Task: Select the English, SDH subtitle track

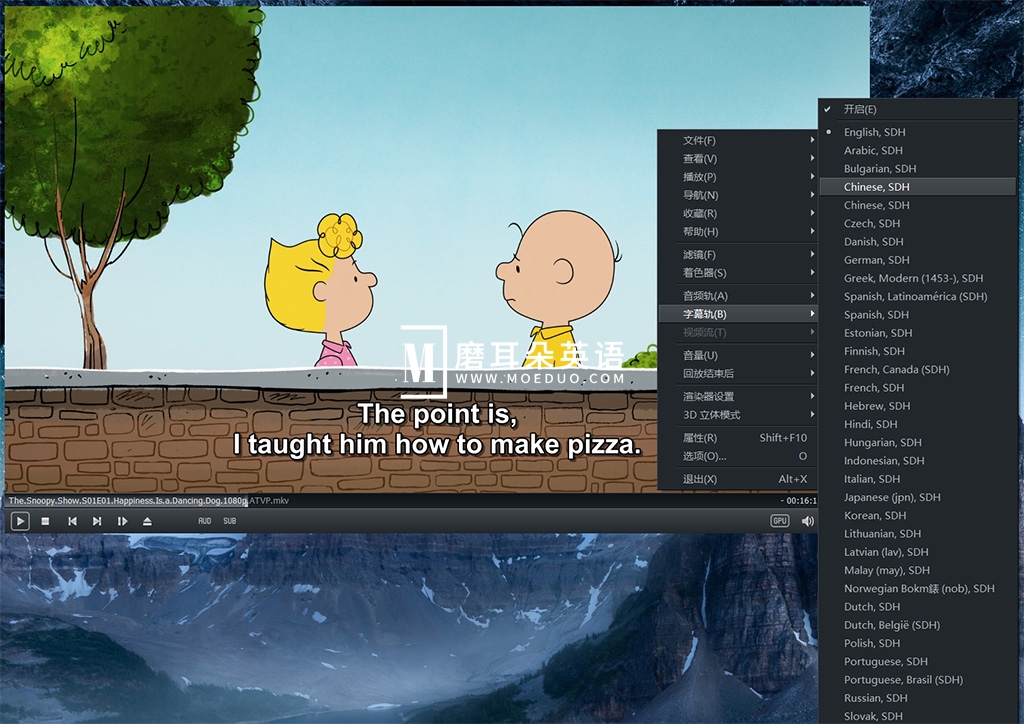Action: (x=874, y=132)
